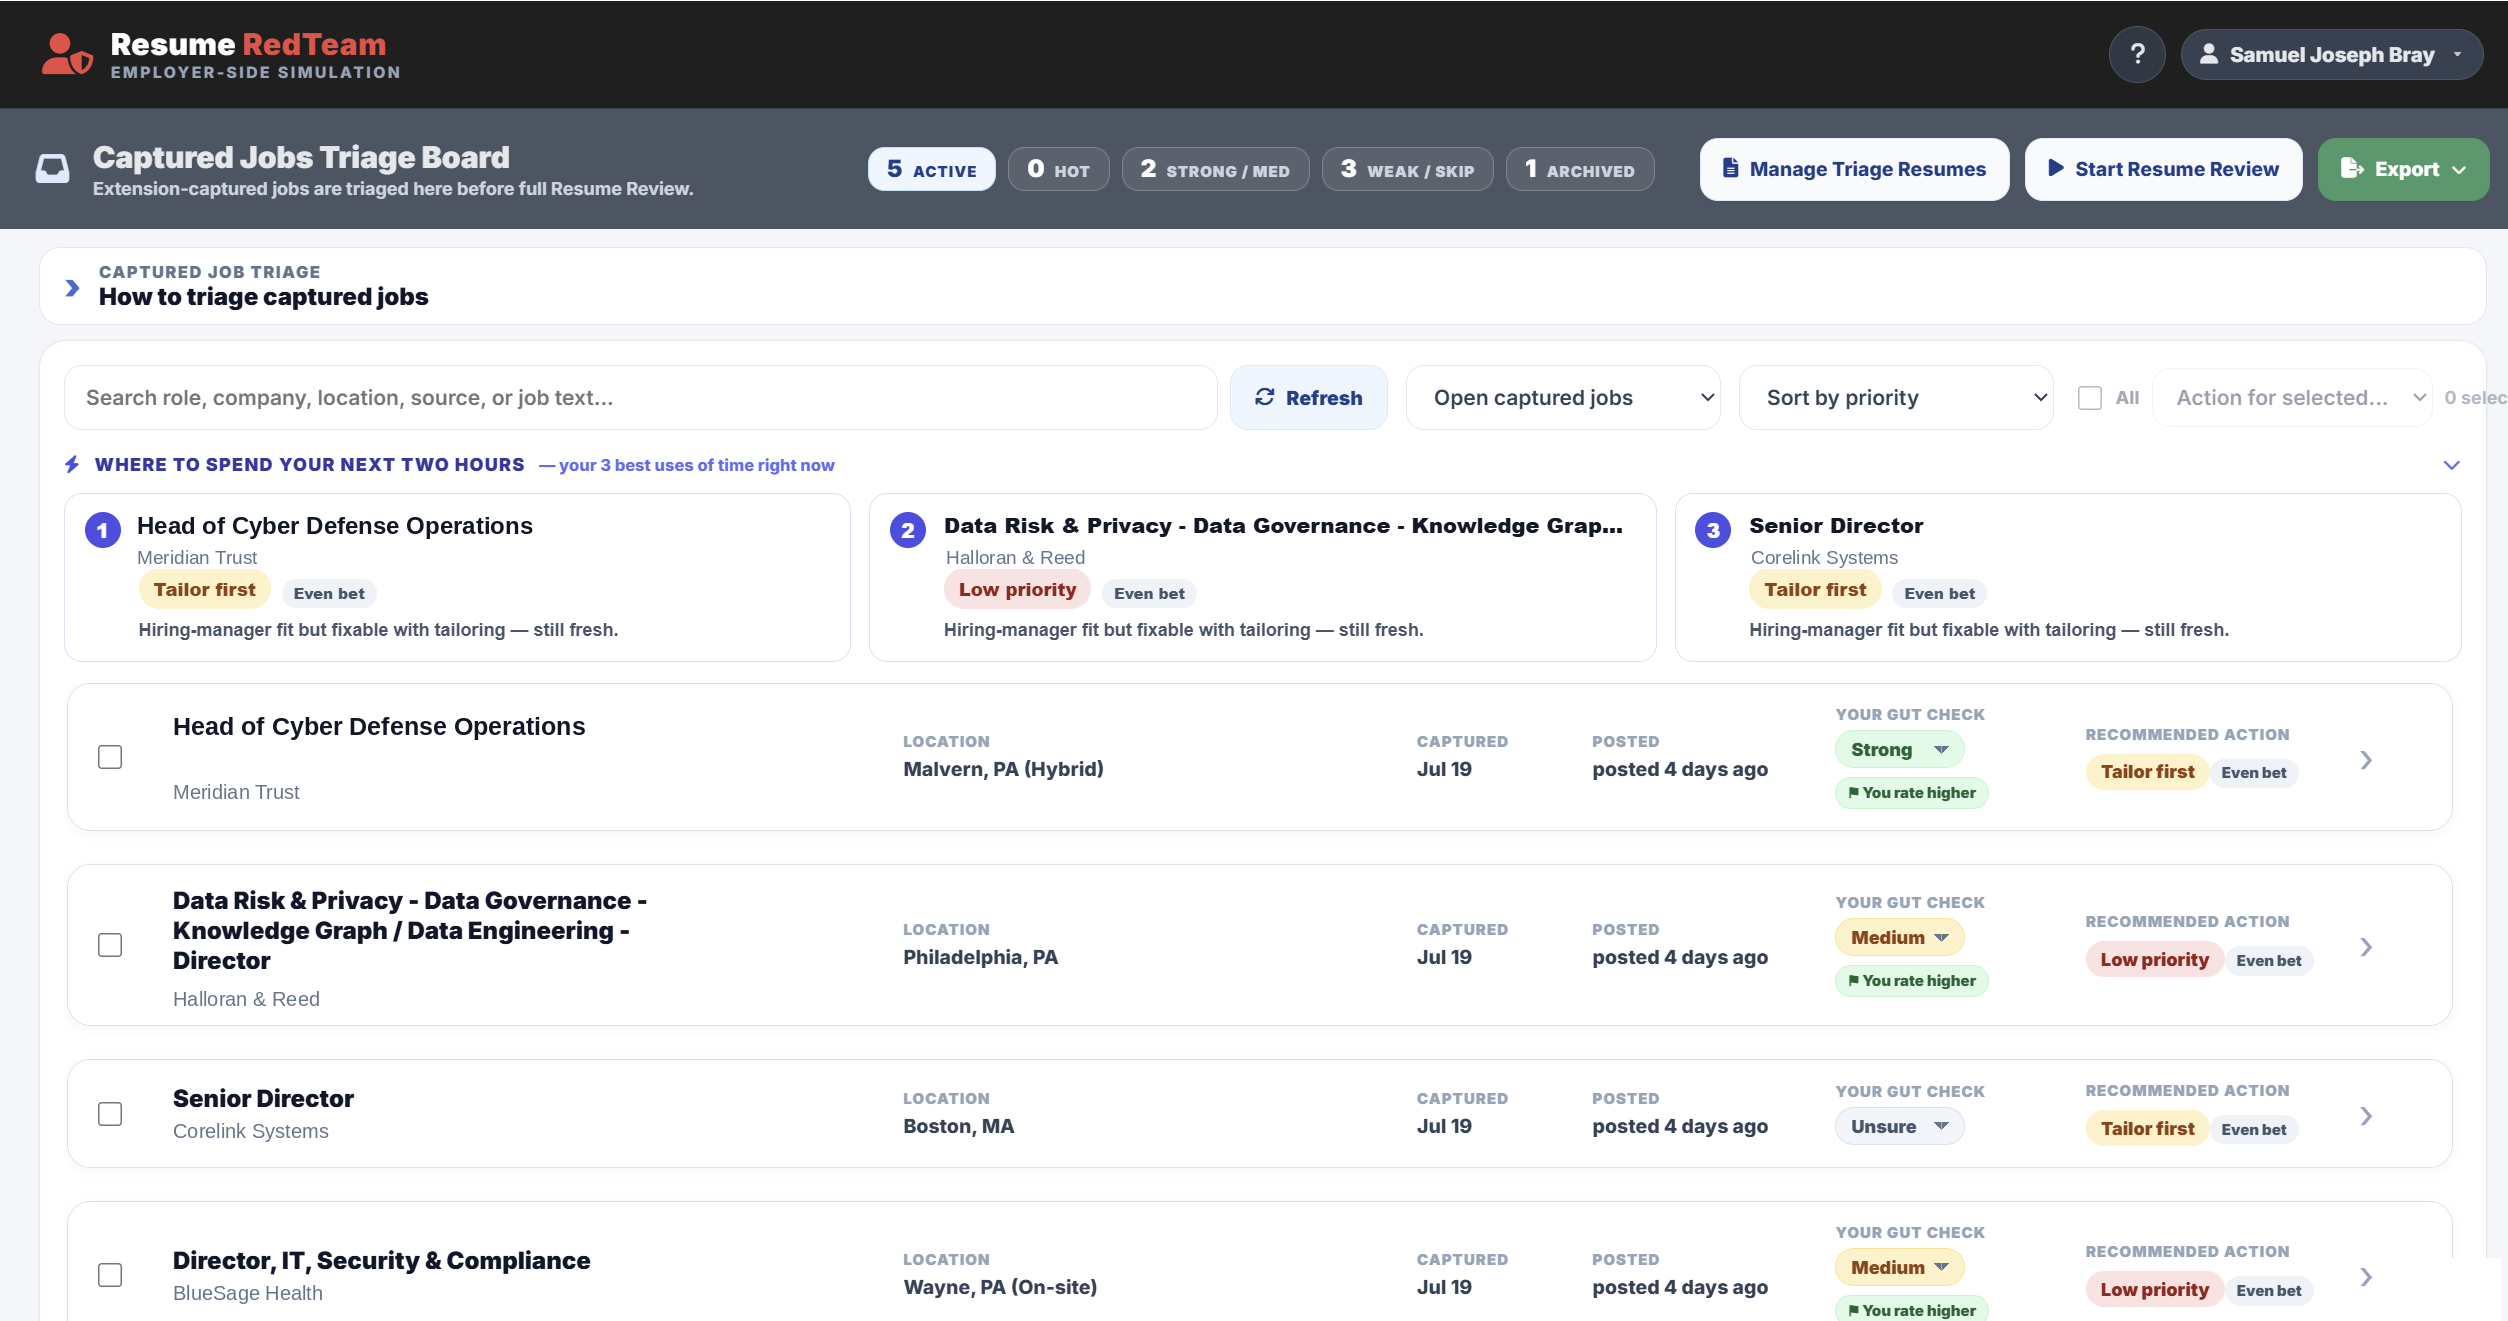Image resolution: width=2508 pixels, height=1321 pixels.
Task: Select the Head of Cyber Defense Operations checkbox
Action: point(110,757)
